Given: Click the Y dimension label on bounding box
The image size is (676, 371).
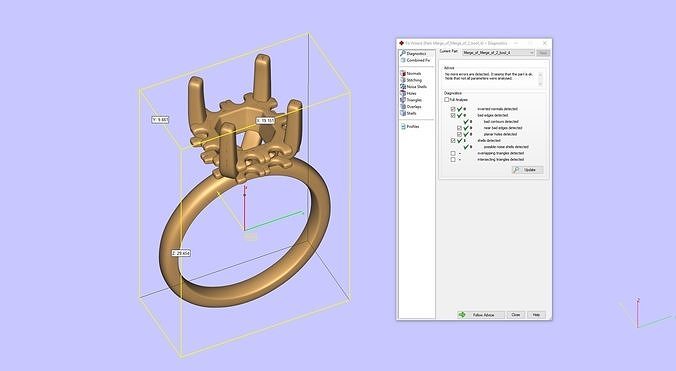Looking at the screenshot, I should (160, 119).
